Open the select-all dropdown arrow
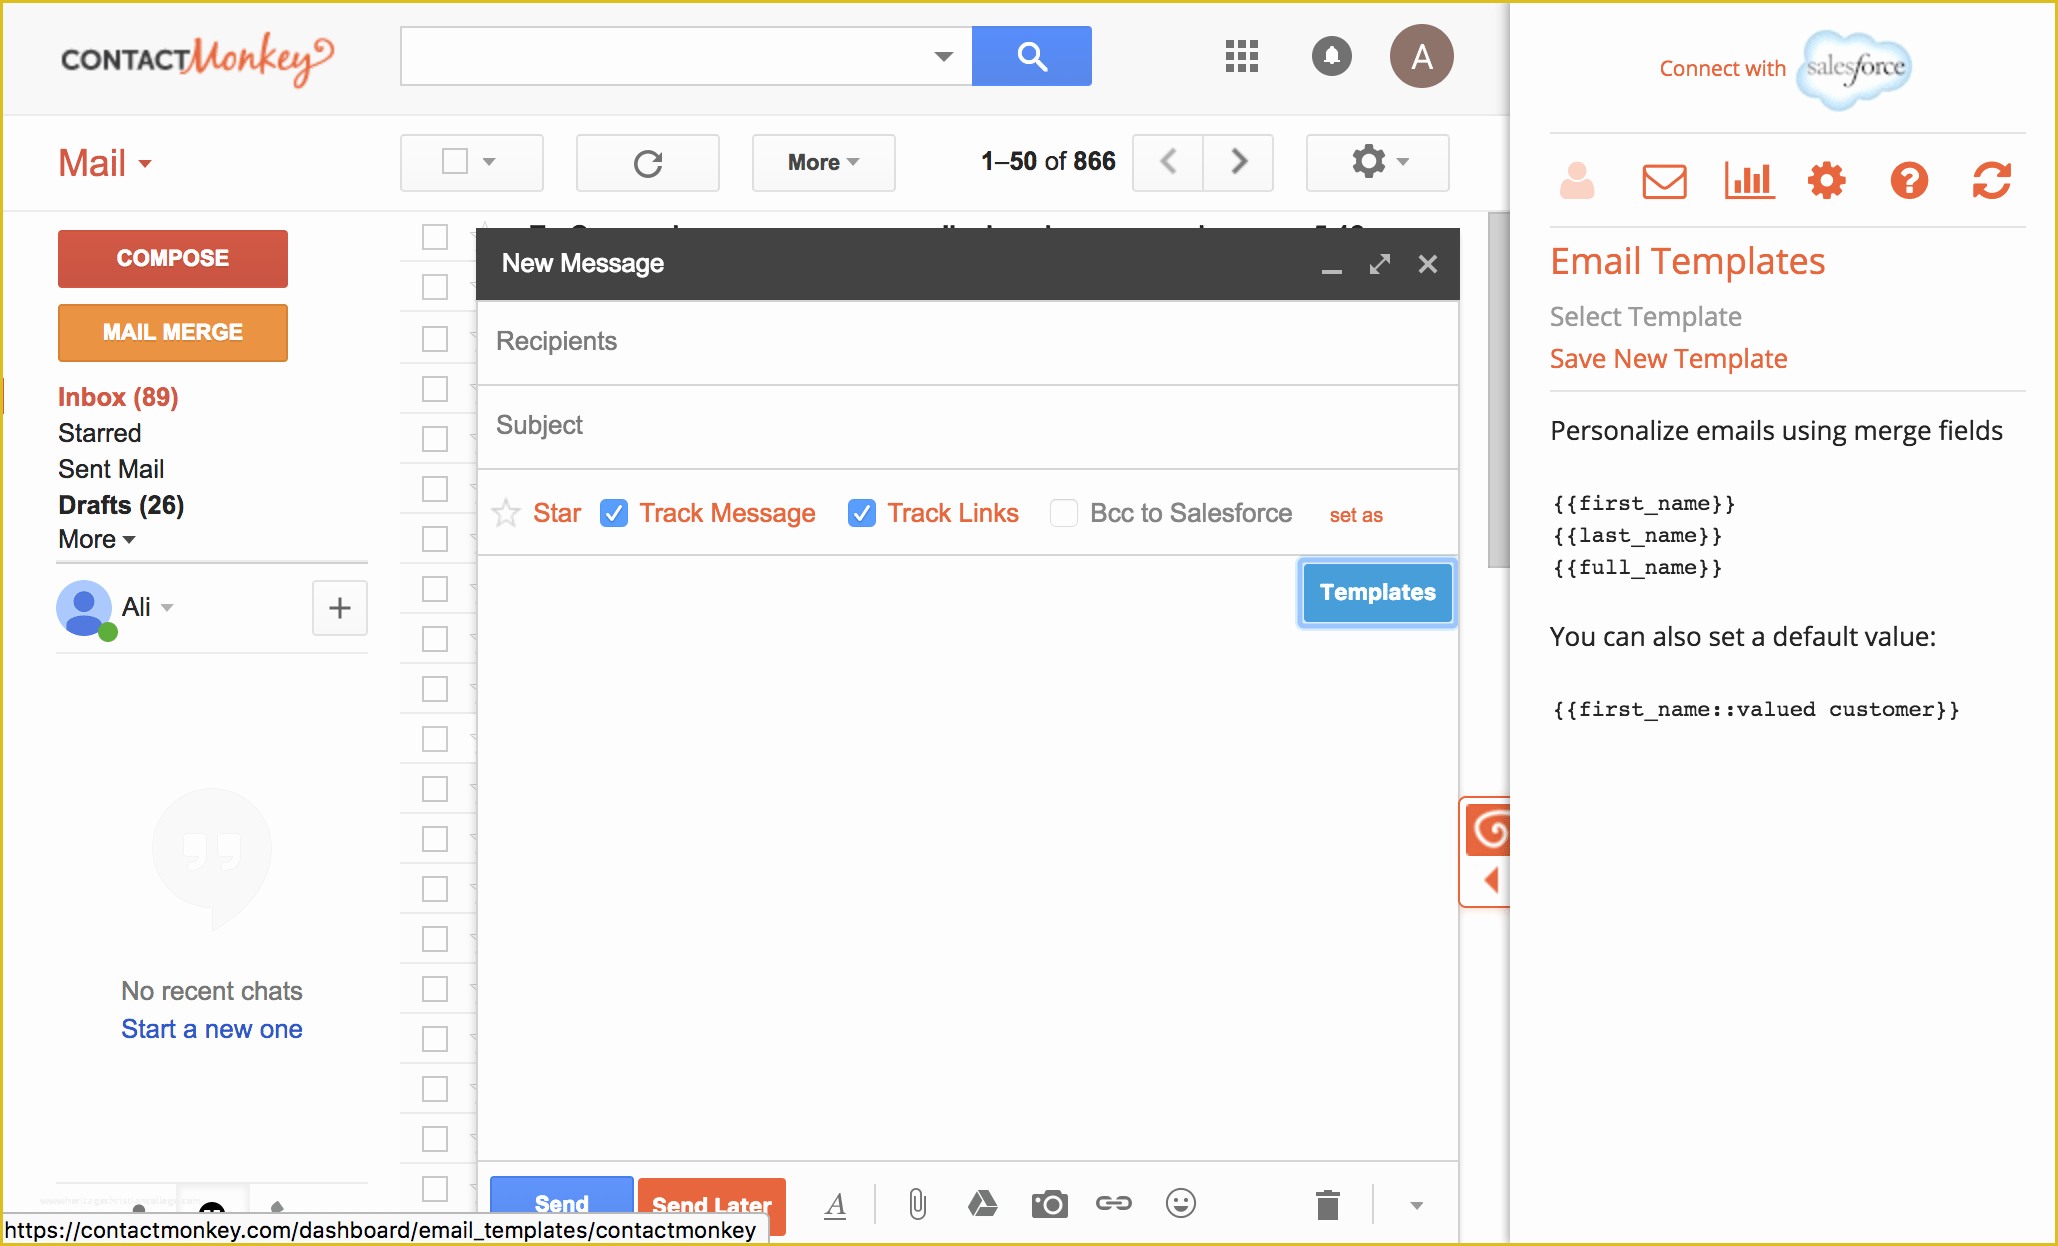Viewport: 2058px width, 1246px height. pos(489,162)
